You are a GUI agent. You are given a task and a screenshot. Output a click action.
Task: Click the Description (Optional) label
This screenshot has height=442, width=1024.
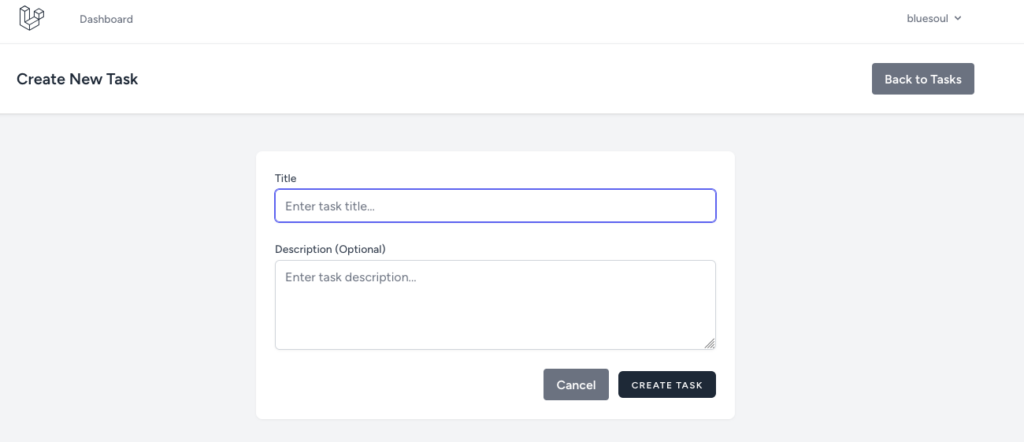coord(330,249)
